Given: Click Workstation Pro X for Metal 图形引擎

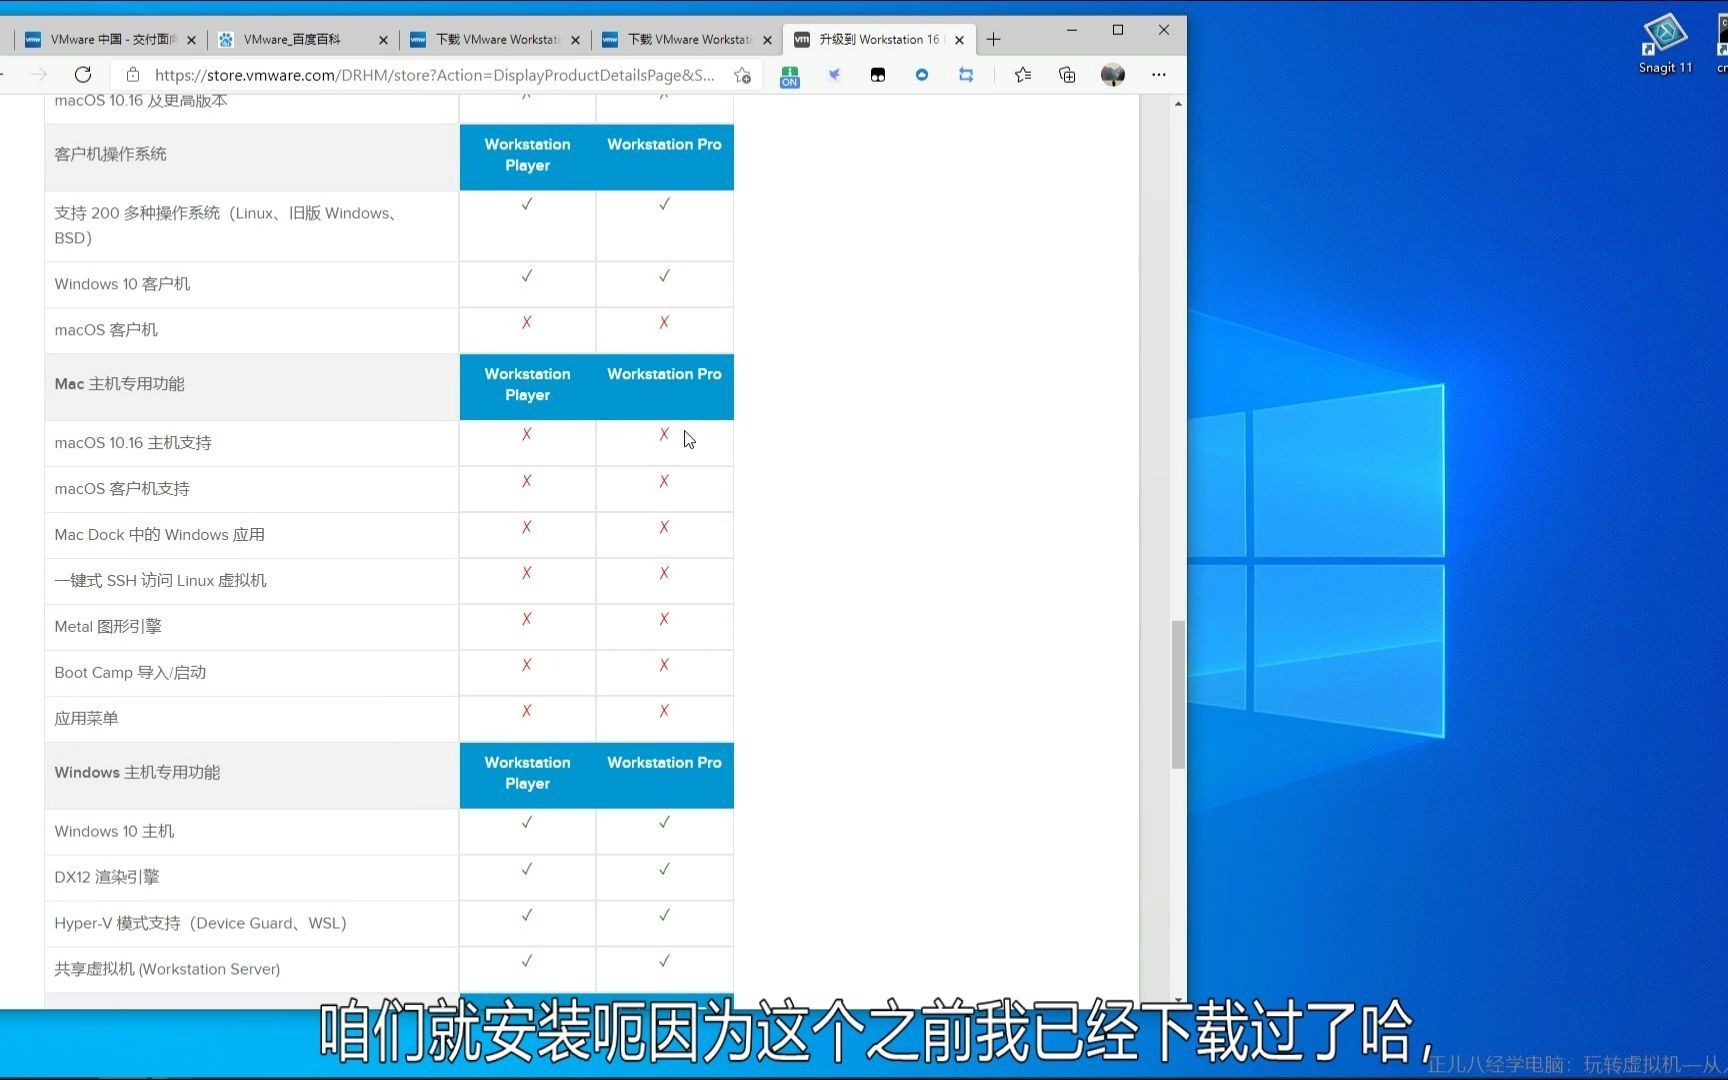Looking at the screenshot, I should [664, 619].
